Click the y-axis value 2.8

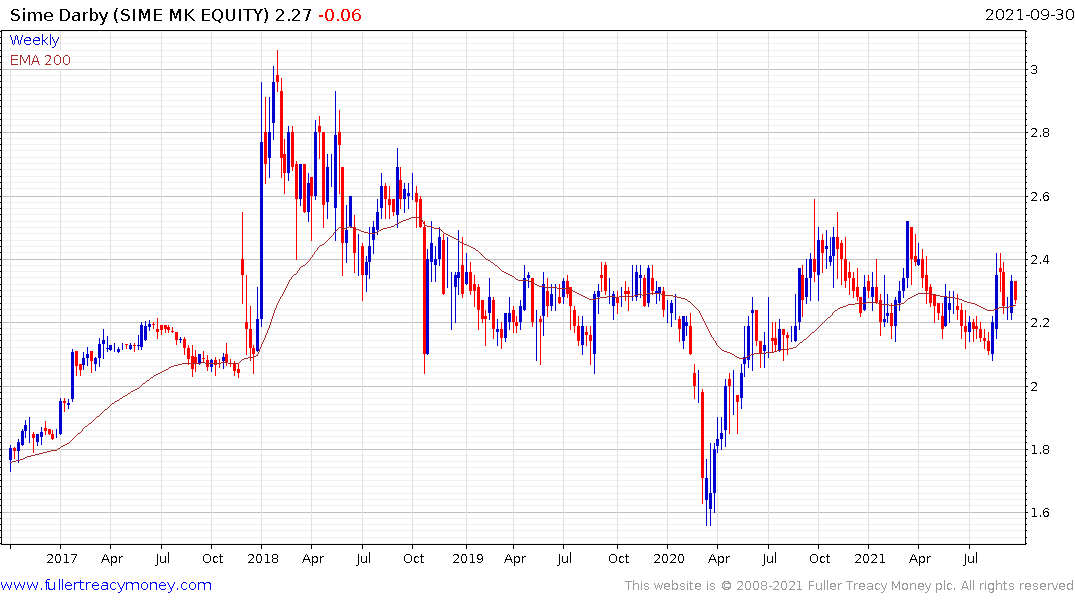pos(1040,133)
